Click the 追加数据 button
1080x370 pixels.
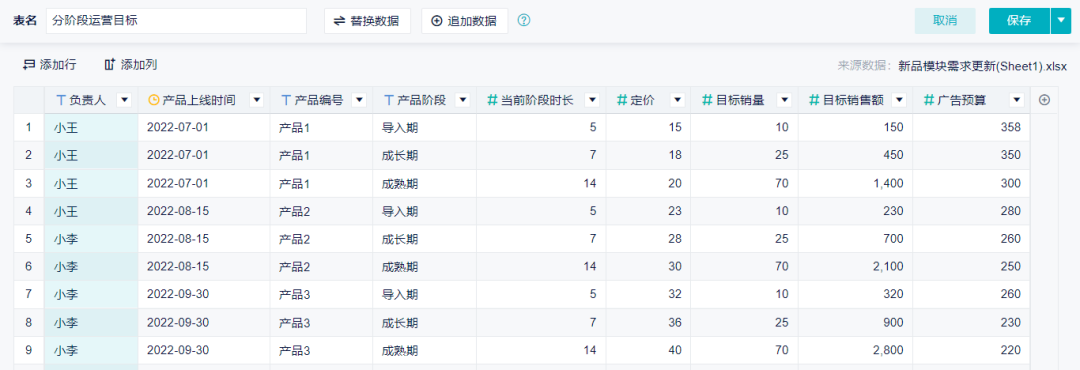point(464,21)
